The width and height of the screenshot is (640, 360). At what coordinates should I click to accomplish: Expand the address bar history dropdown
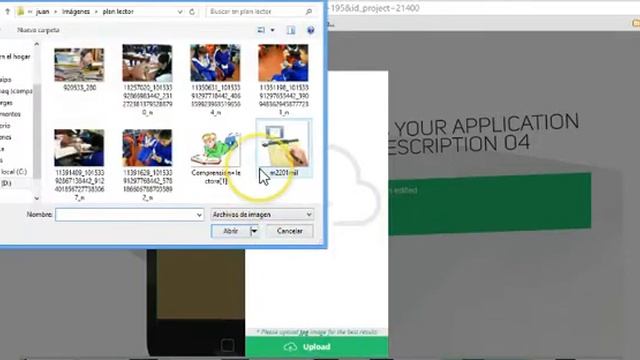coord(180,12)
